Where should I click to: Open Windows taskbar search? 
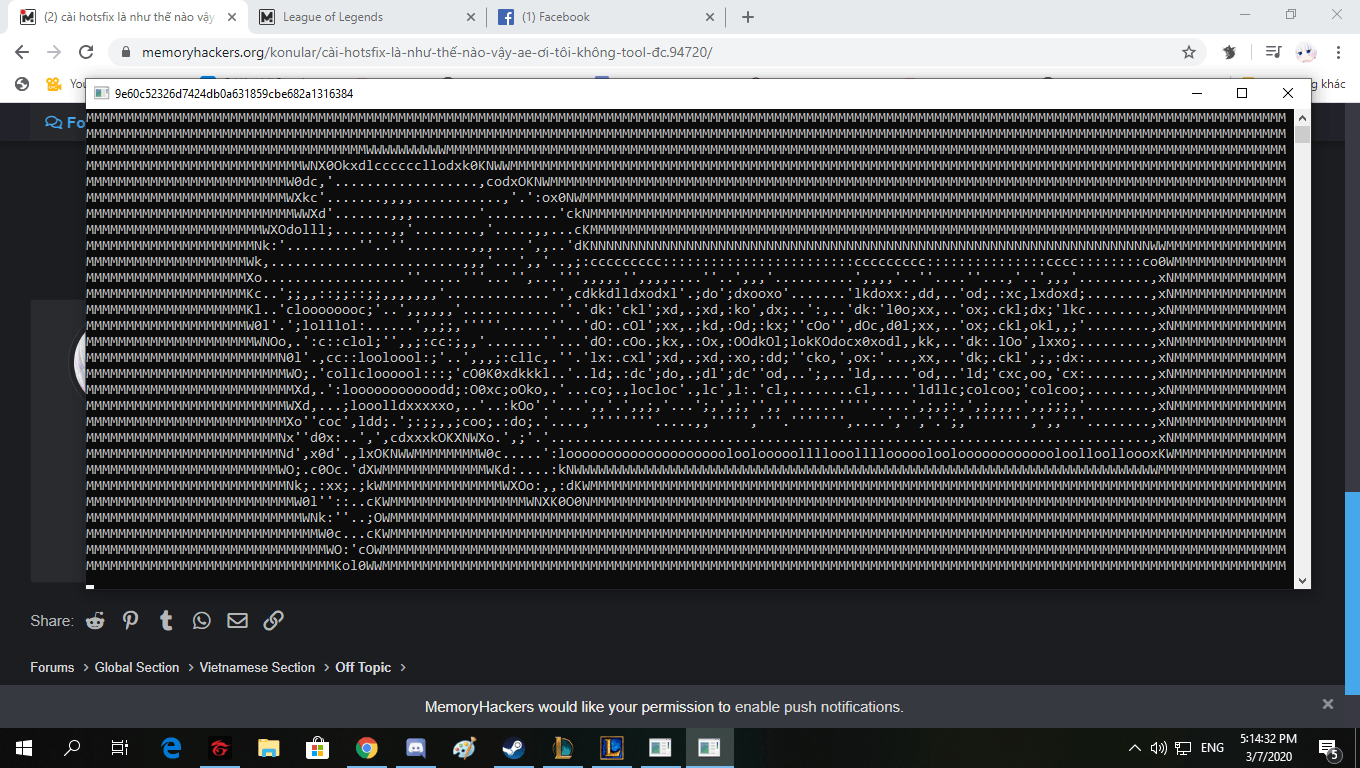point(72,747)
